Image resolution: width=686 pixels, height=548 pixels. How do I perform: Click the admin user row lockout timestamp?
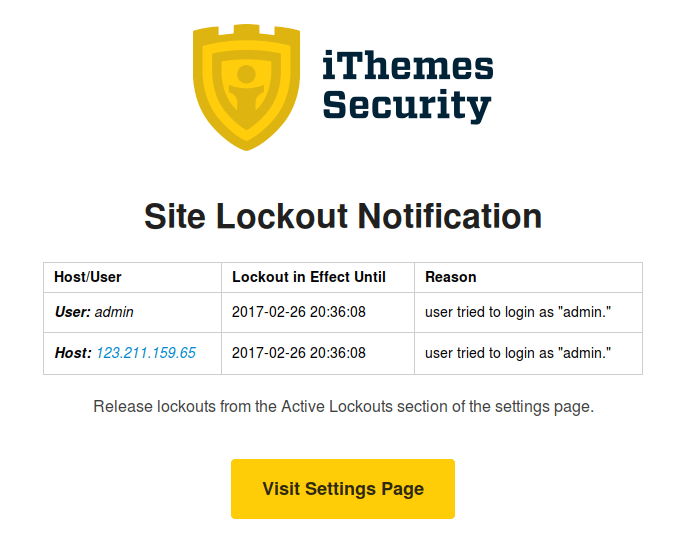tap(299, 312)
